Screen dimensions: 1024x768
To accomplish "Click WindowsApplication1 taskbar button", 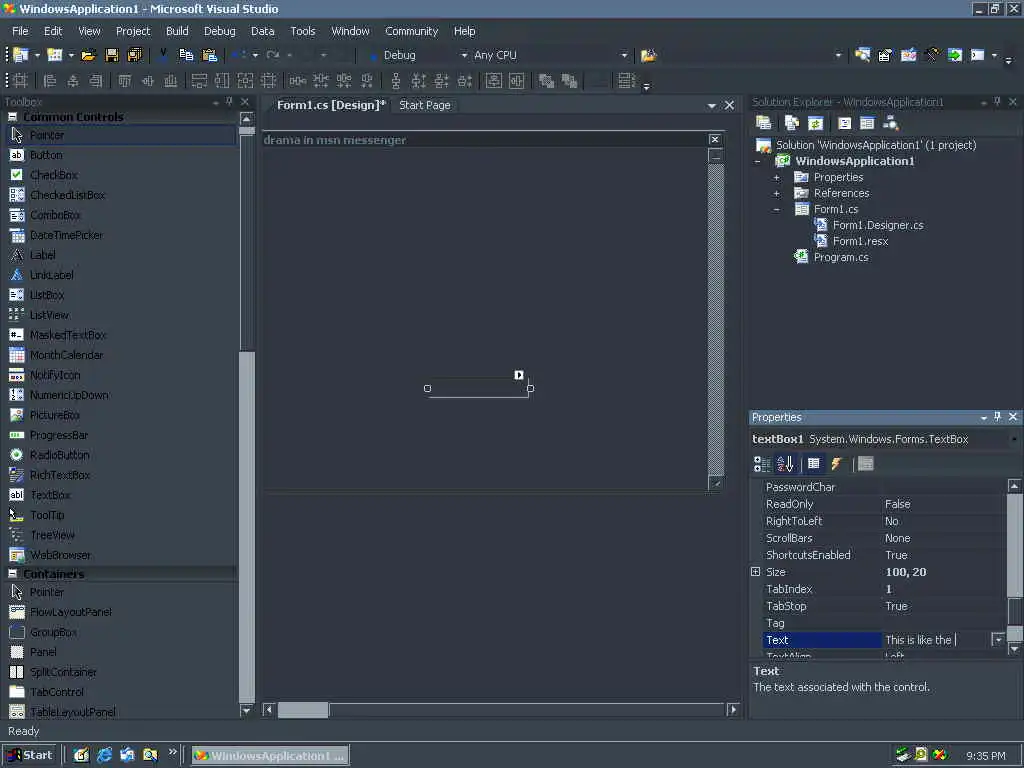I will point(270,756).
